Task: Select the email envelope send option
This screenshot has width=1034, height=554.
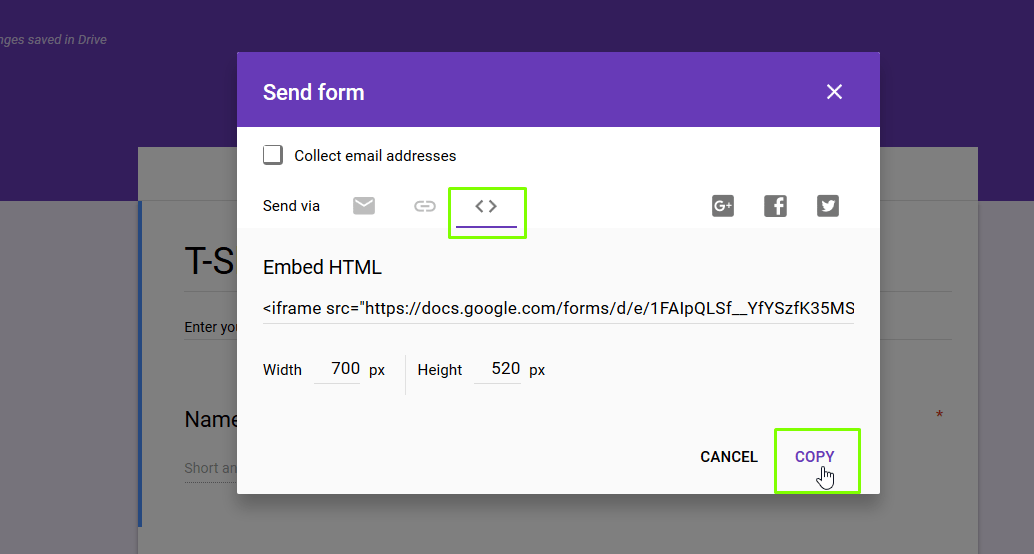Action: (x=363, y=206)
